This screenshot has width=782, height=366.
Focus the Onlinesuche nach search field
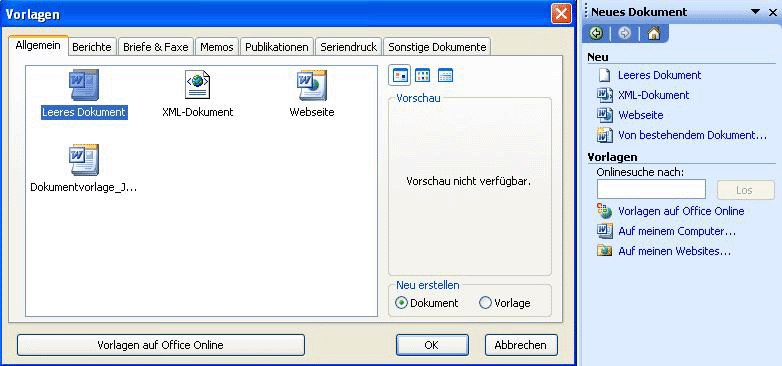(651, 189)
